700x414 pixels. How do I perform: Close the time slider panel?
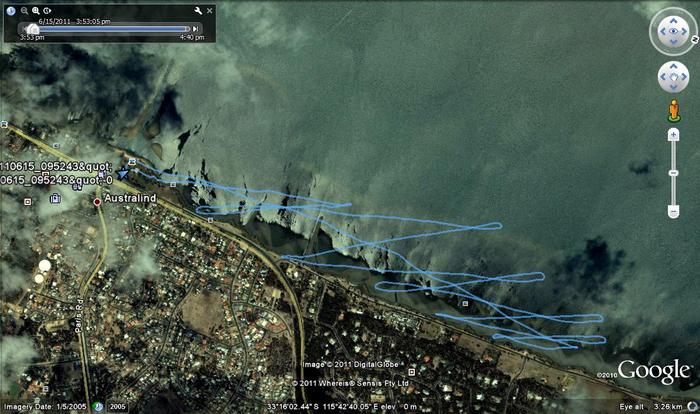(209, 10)
